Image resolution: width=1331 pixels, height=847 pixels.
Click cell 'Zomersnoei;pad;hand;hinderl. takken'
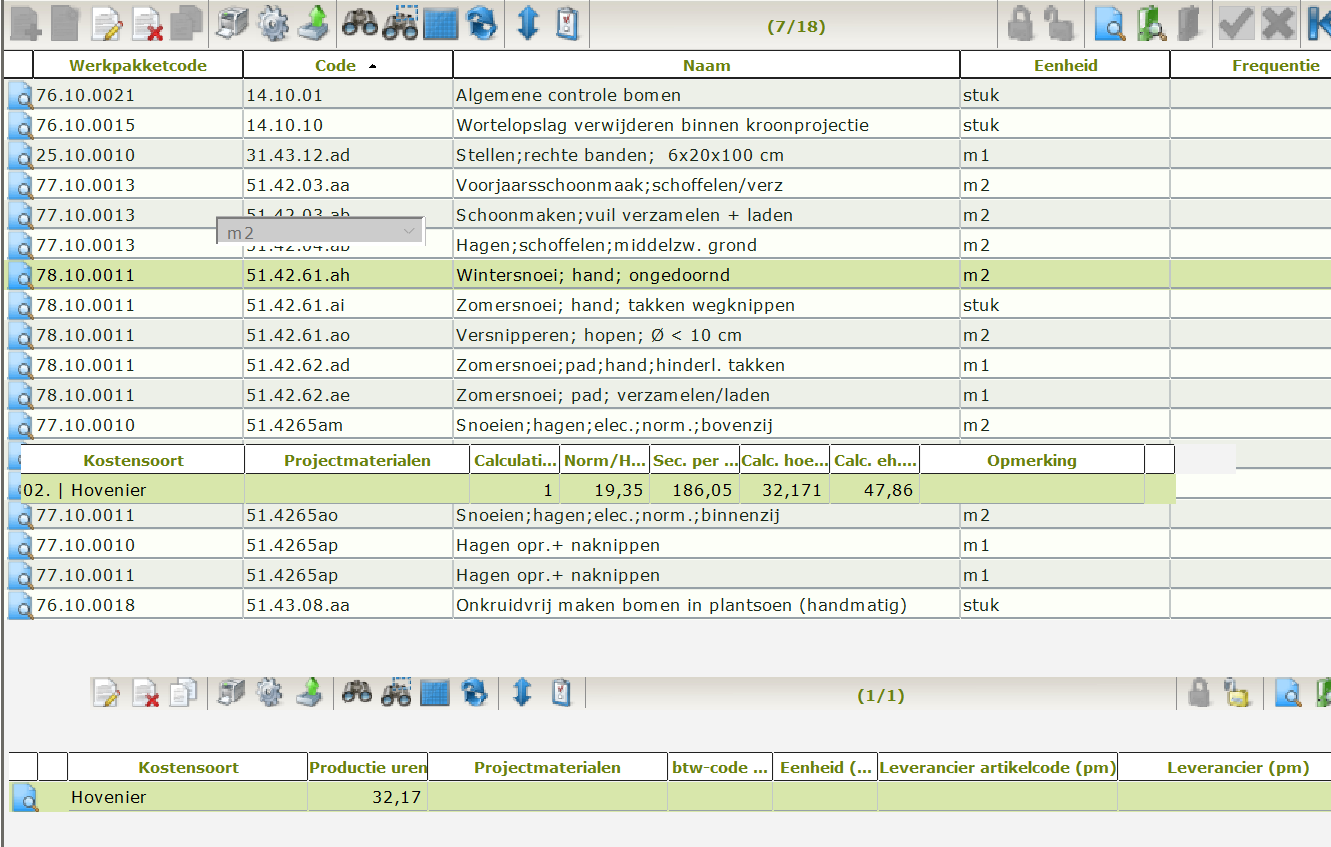707,365
